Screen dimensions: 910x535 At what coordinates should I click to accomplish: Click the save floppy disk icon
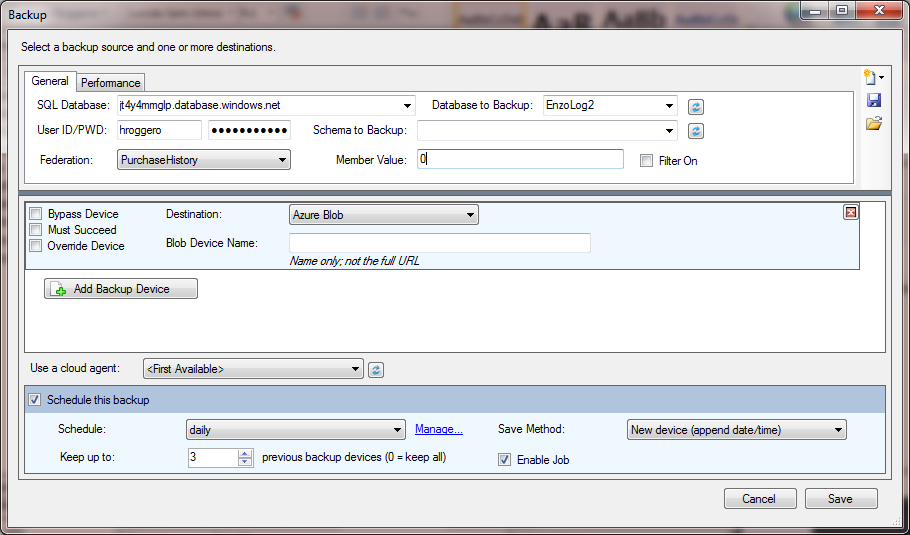[873, 100]
